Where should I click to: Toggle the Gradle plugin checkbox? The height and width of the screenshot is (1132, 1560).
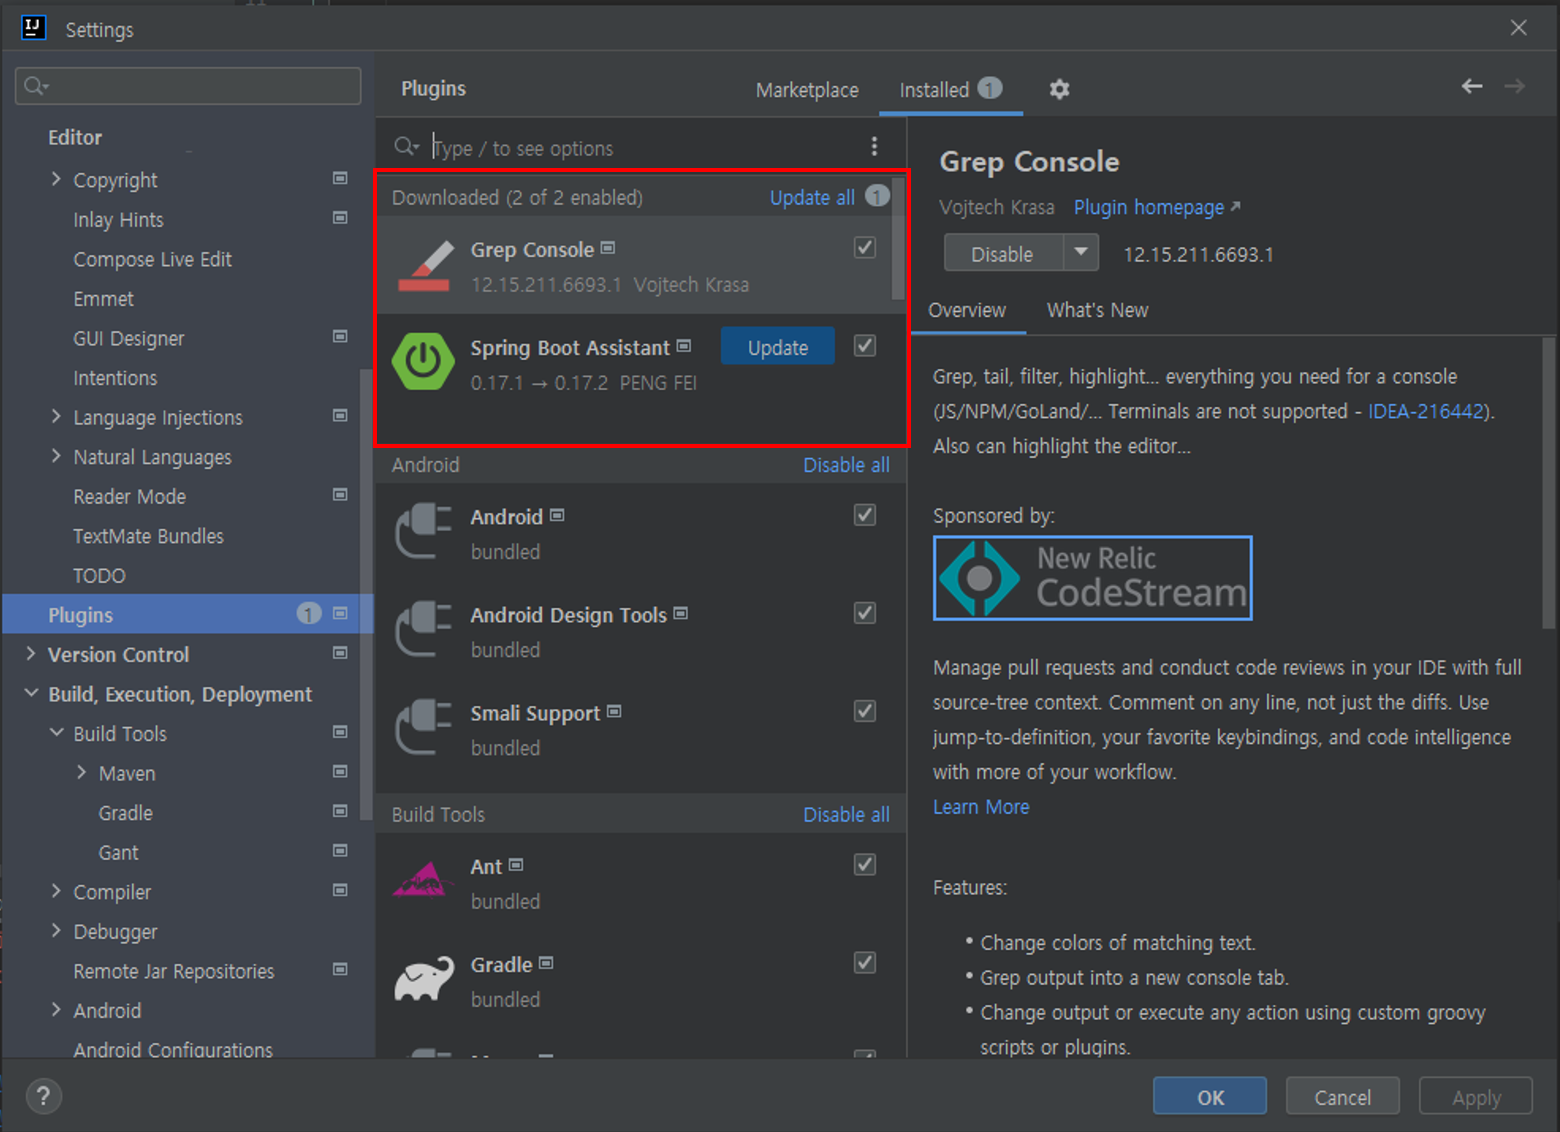coord(865,963)
